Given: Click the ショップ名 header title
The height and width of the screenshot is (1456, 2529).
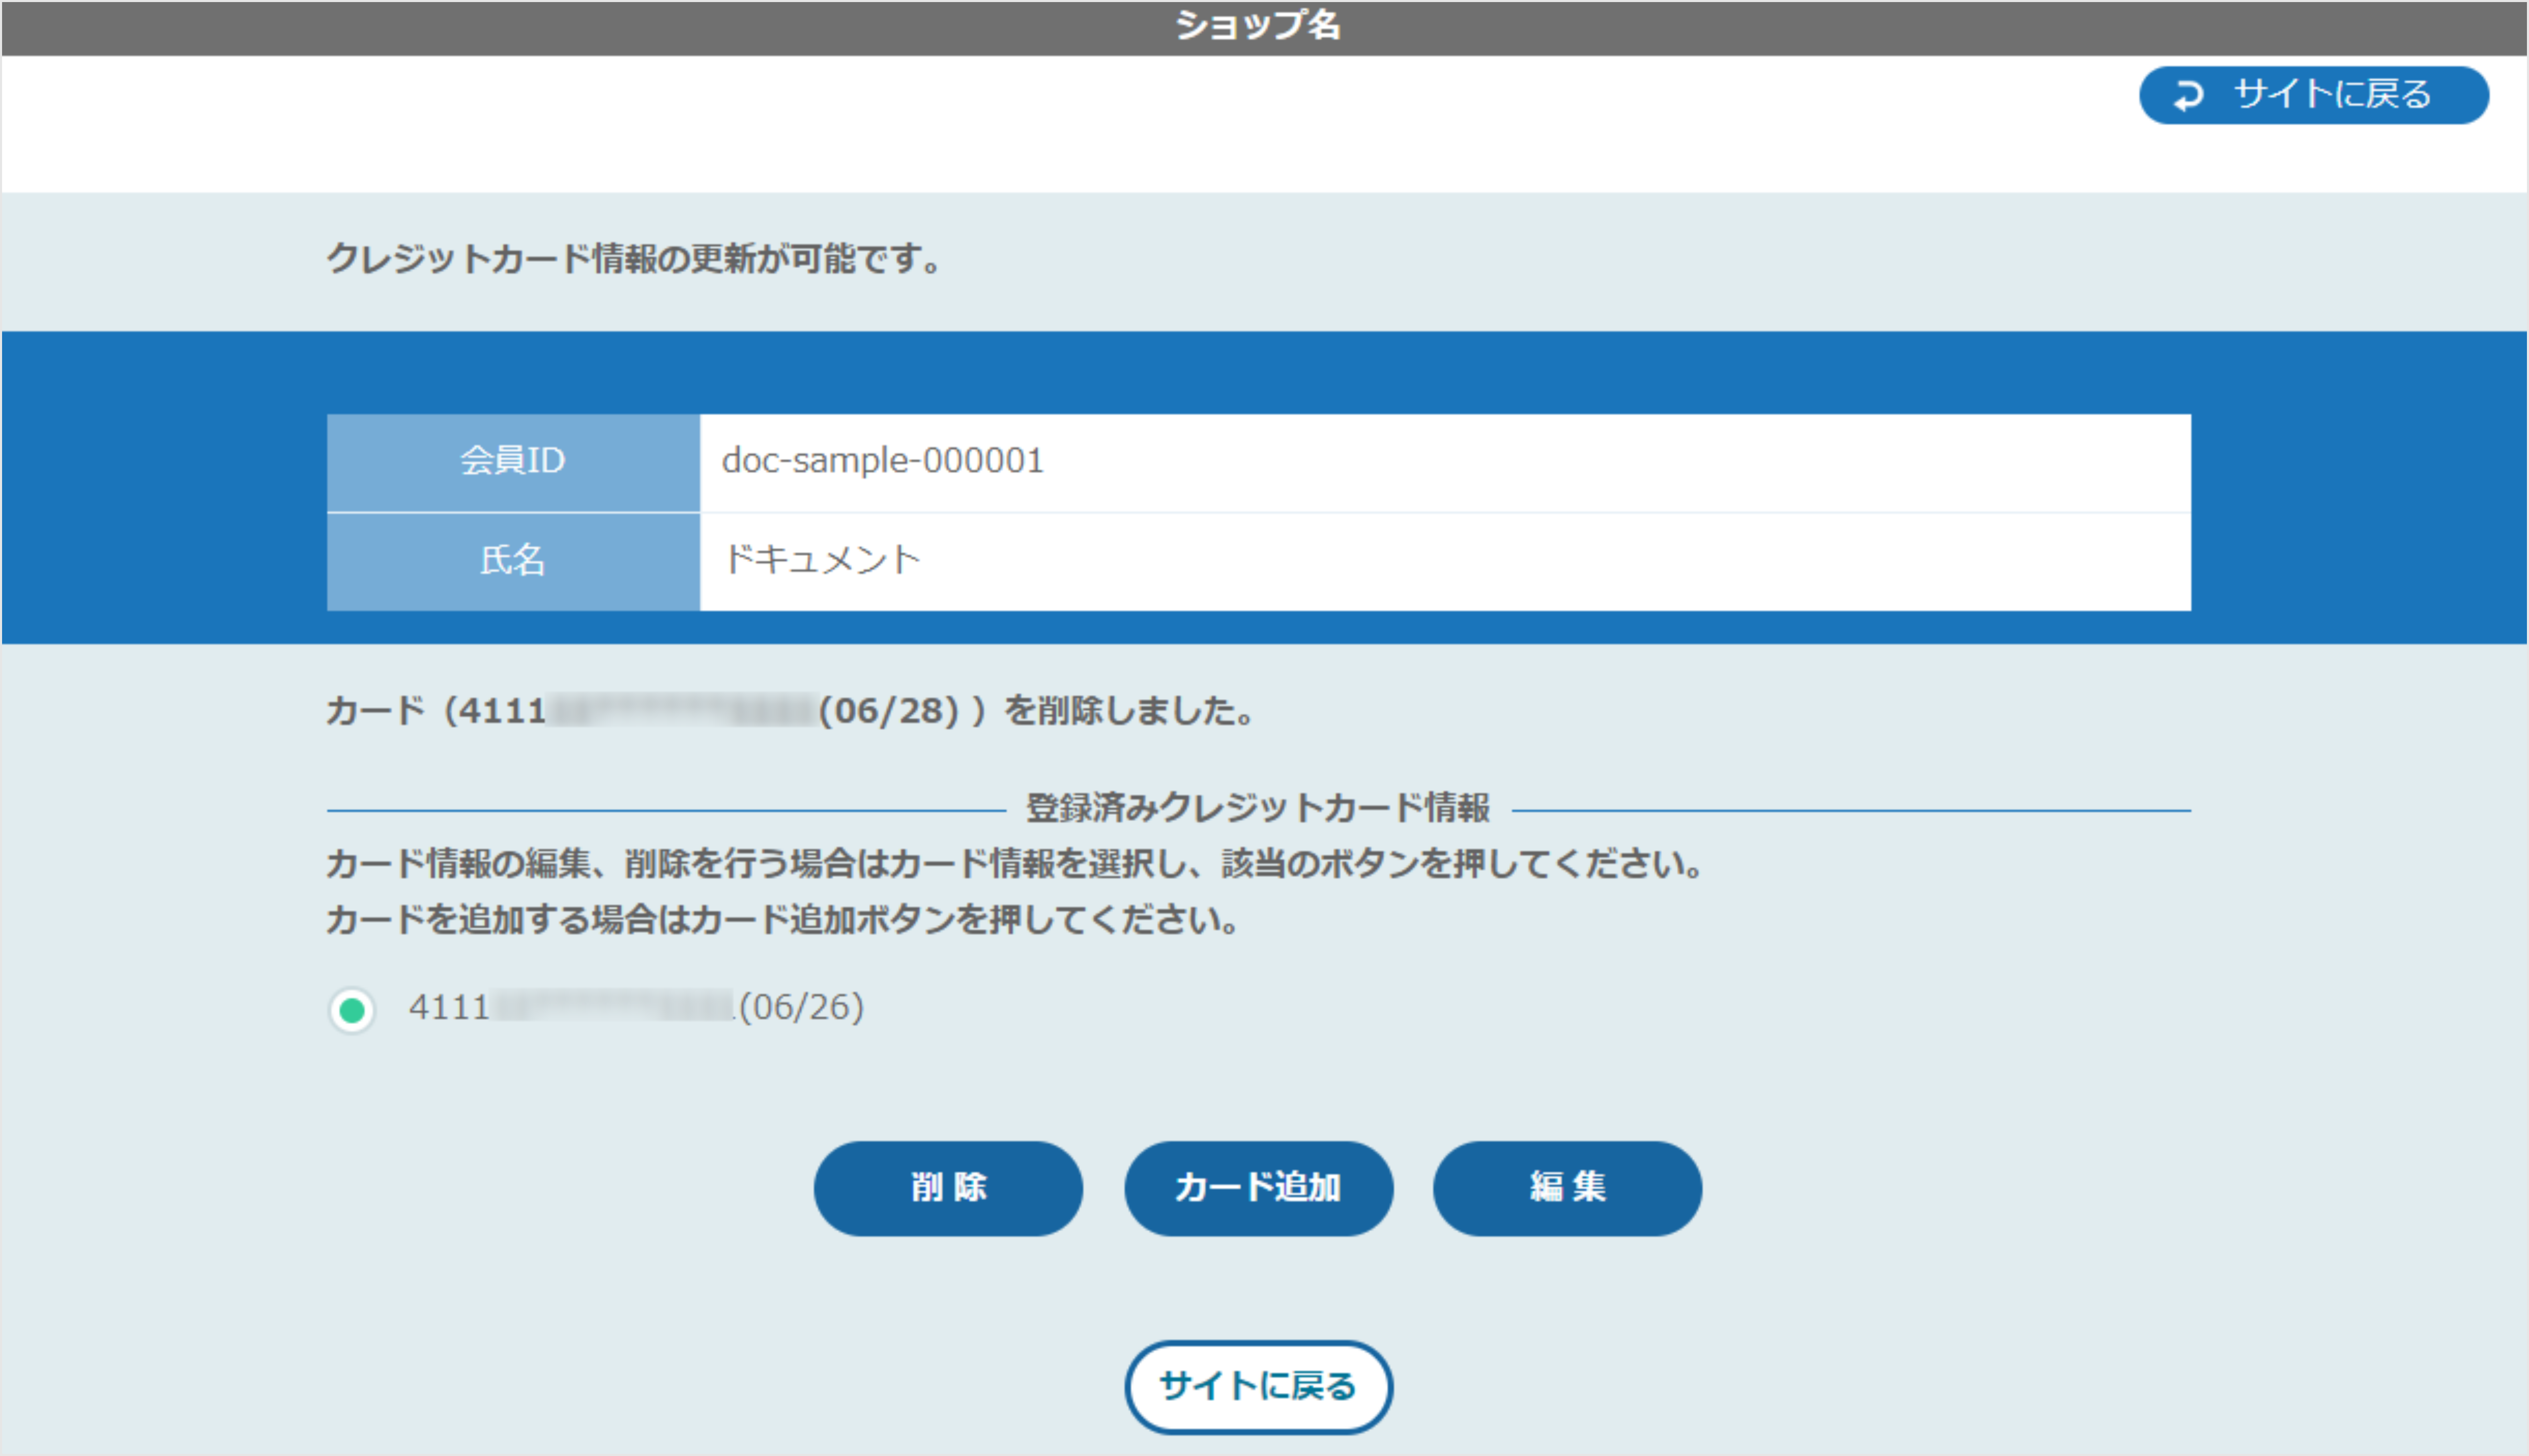Looking at the screenshot, I should (x=1257, y=26).
